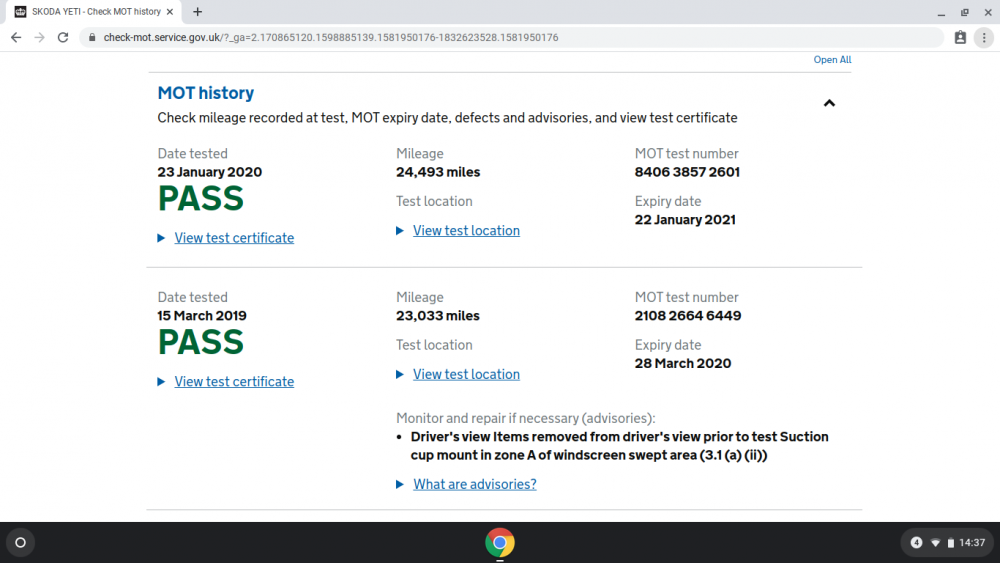This screenshot has height=563, width=1000.
Task: Click the address bar URL
Action: tap(331, 38)
